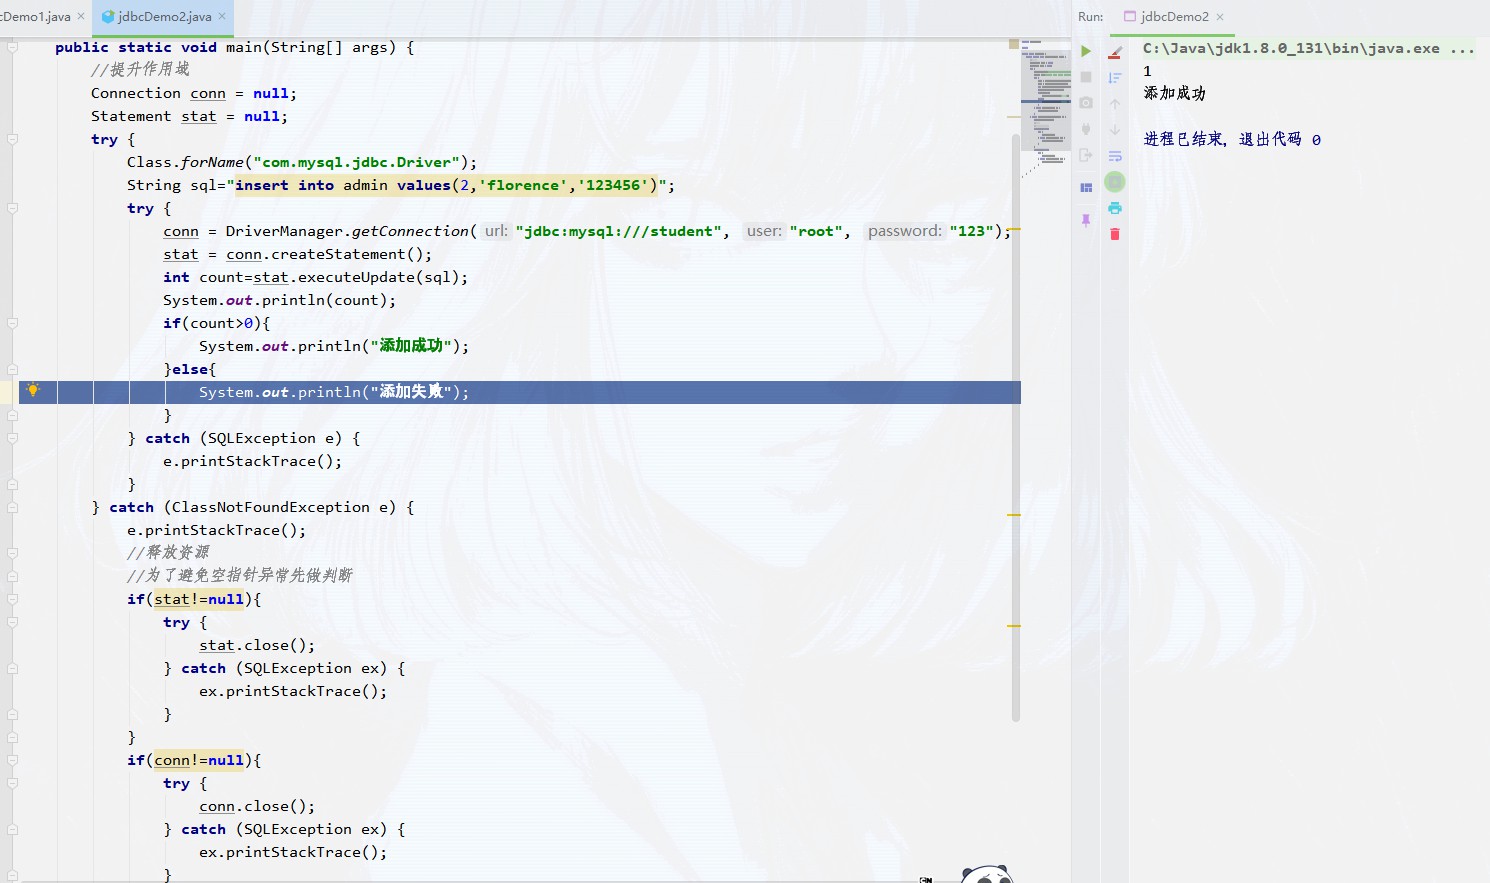Collapse the catch SQLException block fold marker

pyautogui.click(x=13, y=438)
